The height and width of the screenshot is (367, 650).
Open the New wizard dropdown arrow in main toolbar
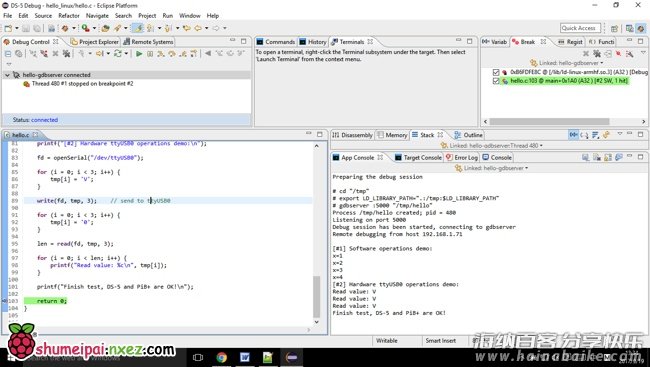pos(17,28)
